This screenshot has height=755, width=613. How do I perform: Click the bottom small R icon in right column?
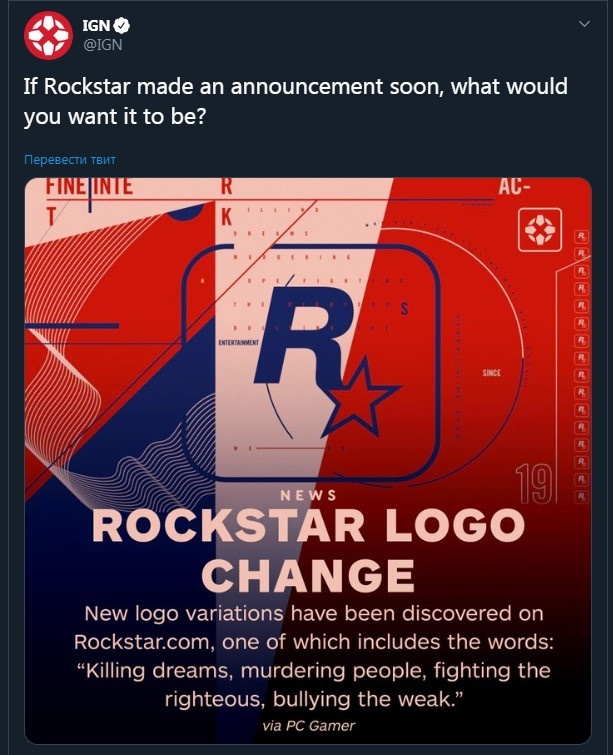[582, 496]
